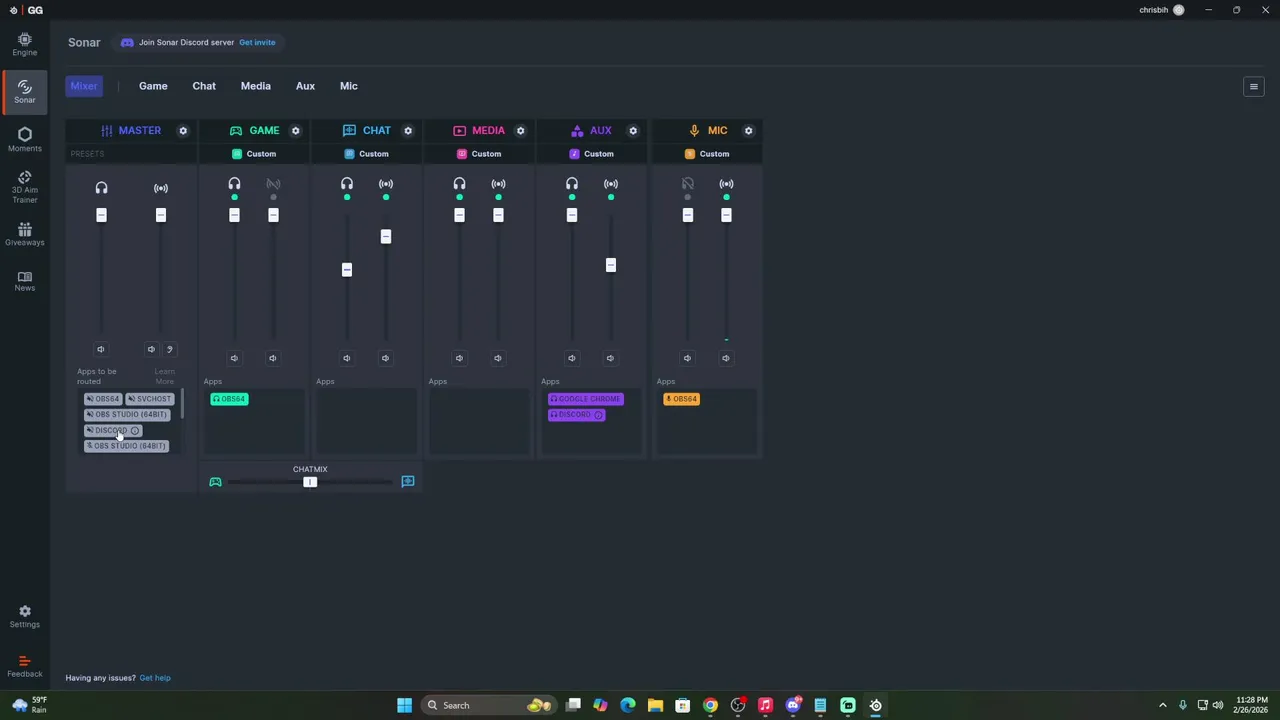1280x720 pixels.
Task: Select the Mixer tab
Action: [84, 86]
